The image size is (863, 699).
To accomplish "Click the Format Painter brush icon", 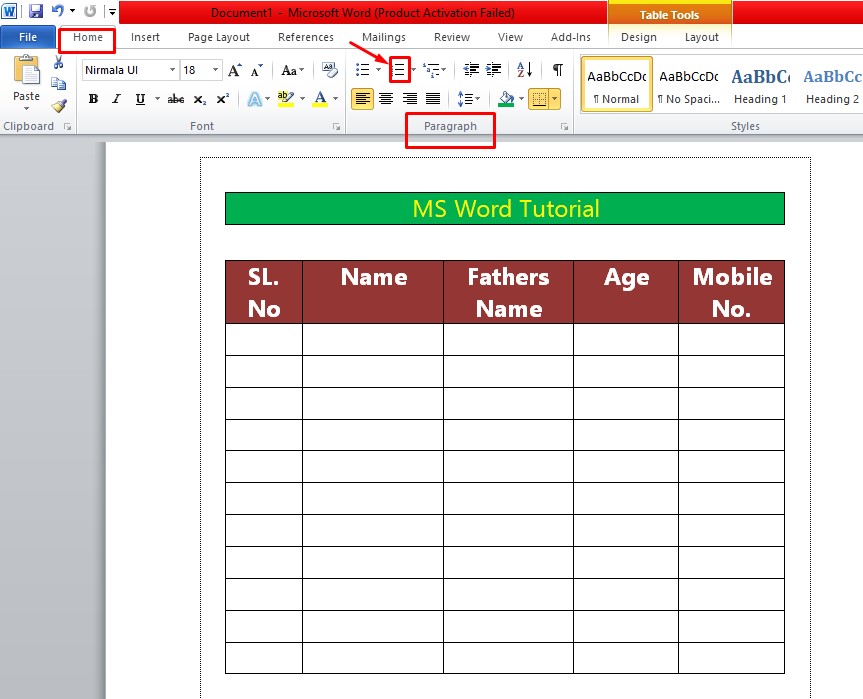I will pyautogui.click(x=59, y=106).
